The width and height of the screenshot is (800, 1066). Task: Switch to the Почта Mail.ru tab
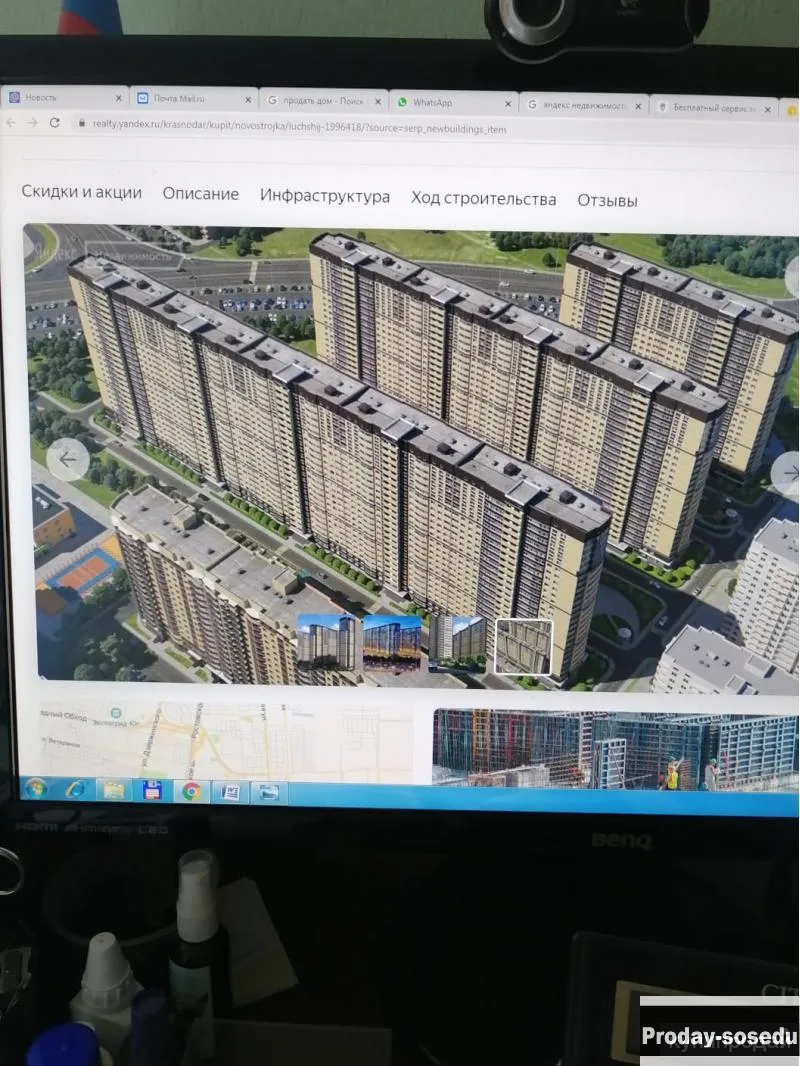[x=194, y=99]
